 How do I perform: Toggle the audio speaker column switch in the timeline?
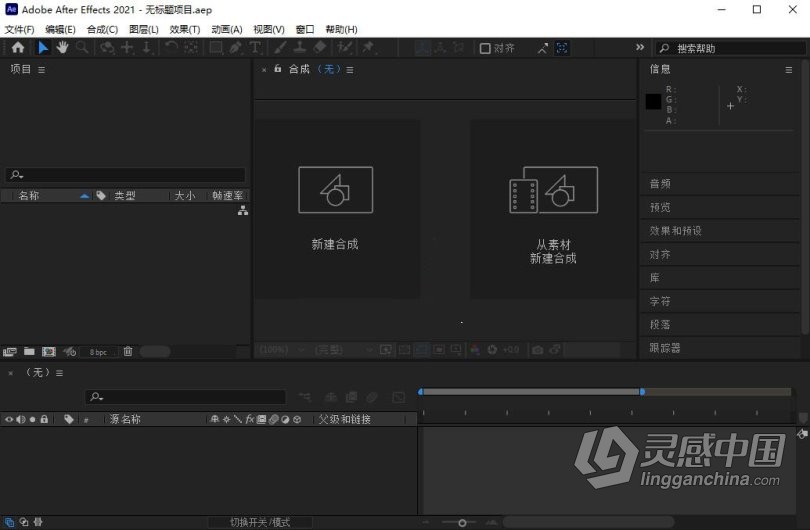(x=21, y=419)
